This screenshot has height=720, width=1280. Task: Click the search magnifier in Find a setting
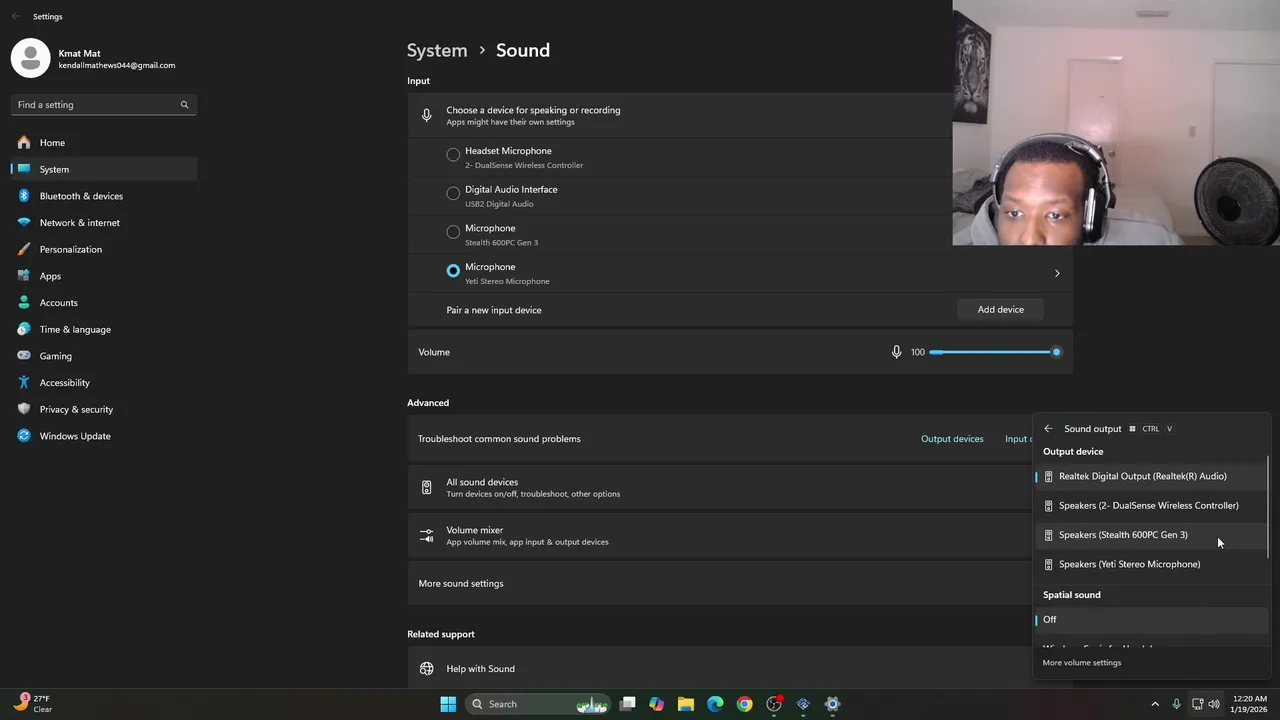point(184,104)
